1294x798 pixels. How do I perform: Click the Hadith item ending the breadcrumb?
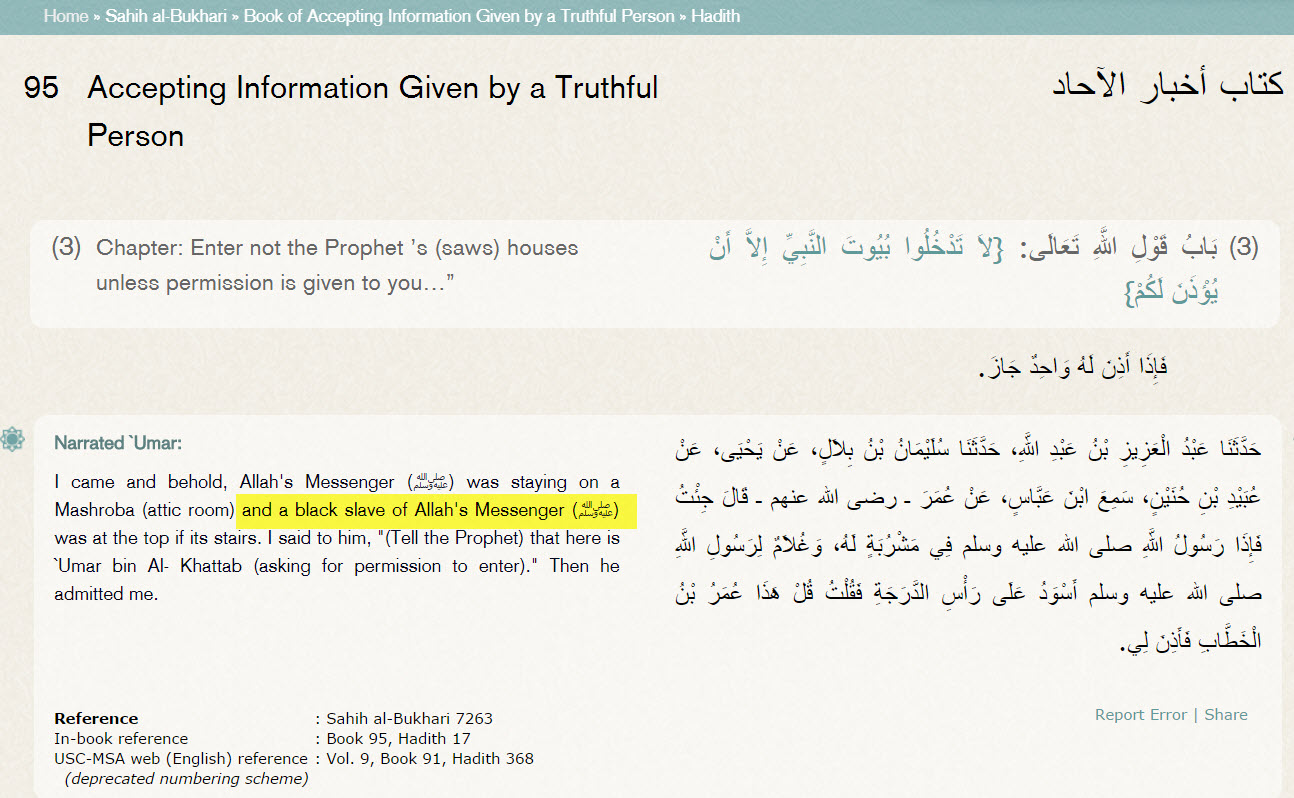716,16
